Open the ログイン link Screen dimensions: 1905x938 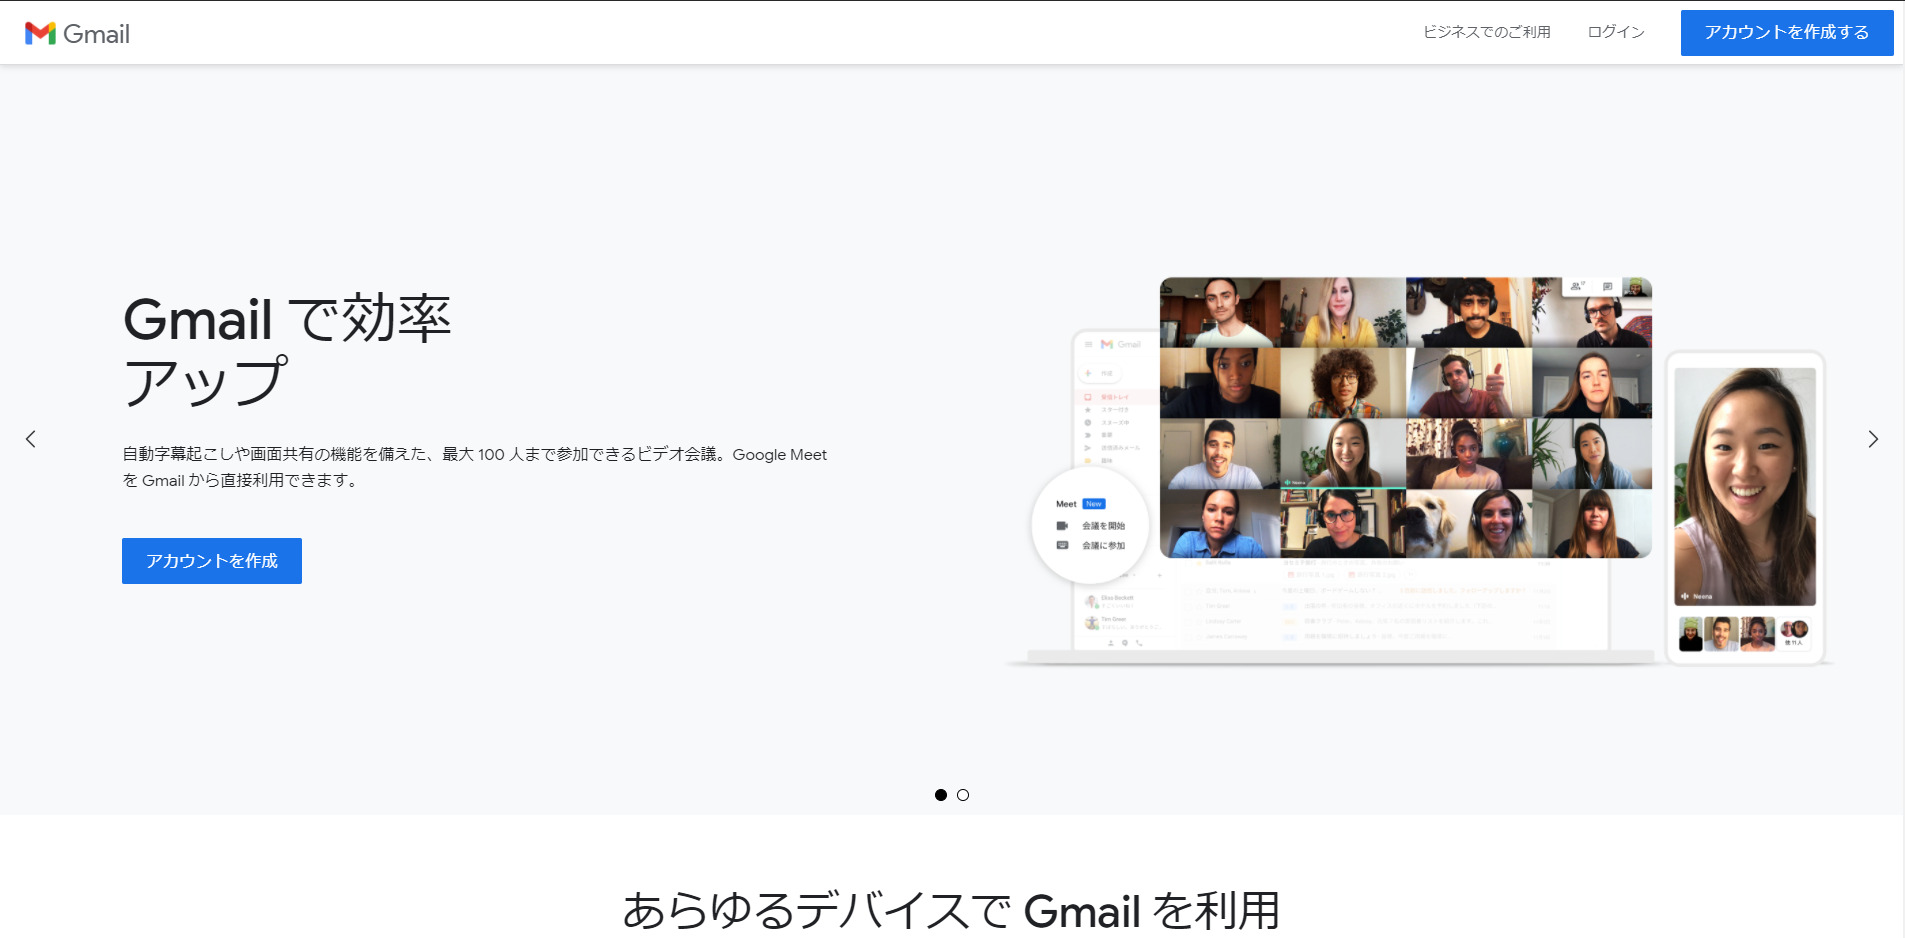pos(1616,32)
